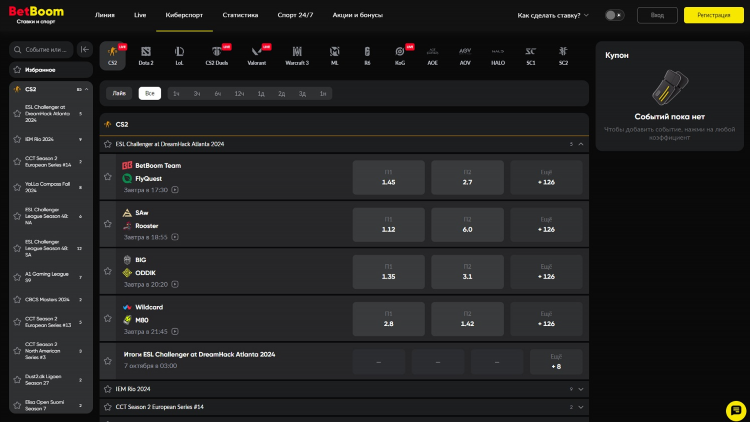Select the AOE game icon
The height and width of the screenshot is (422, 750).
(x=432, y=56)
